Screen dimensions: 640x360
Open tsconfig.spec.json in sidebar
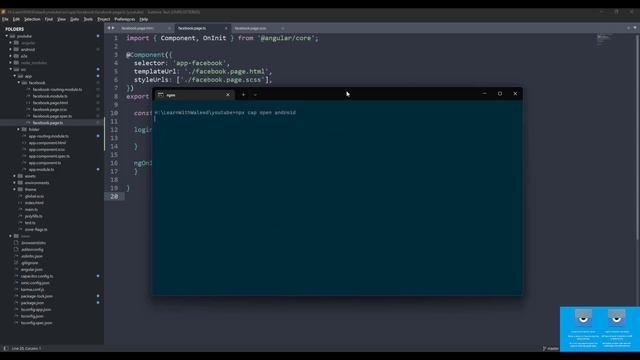pyautogui.click(x=36, y=323)
